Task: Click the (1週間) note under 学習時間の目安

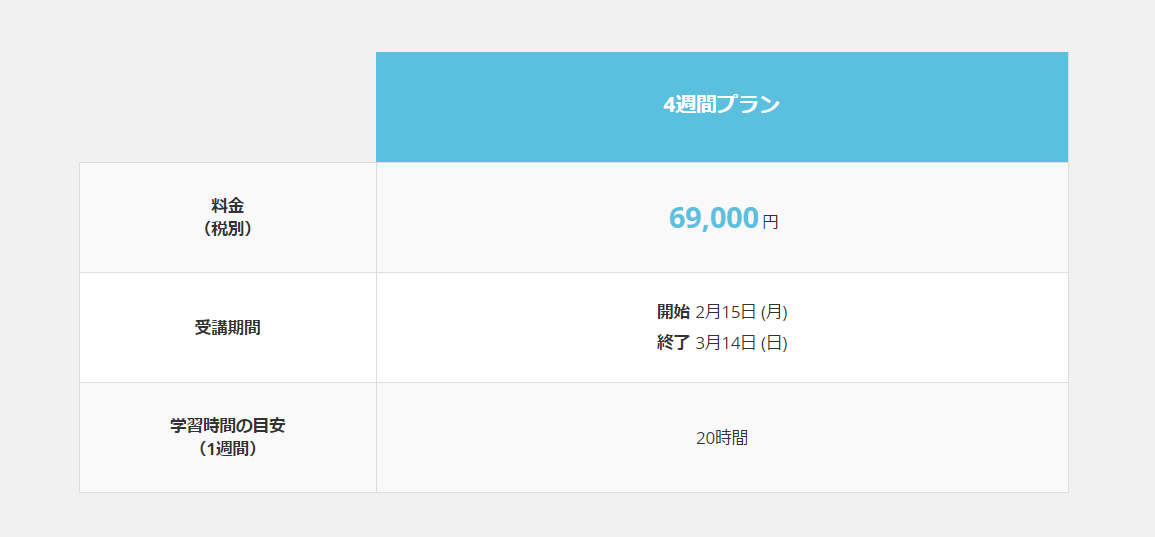Action: (x=228, y=449)
